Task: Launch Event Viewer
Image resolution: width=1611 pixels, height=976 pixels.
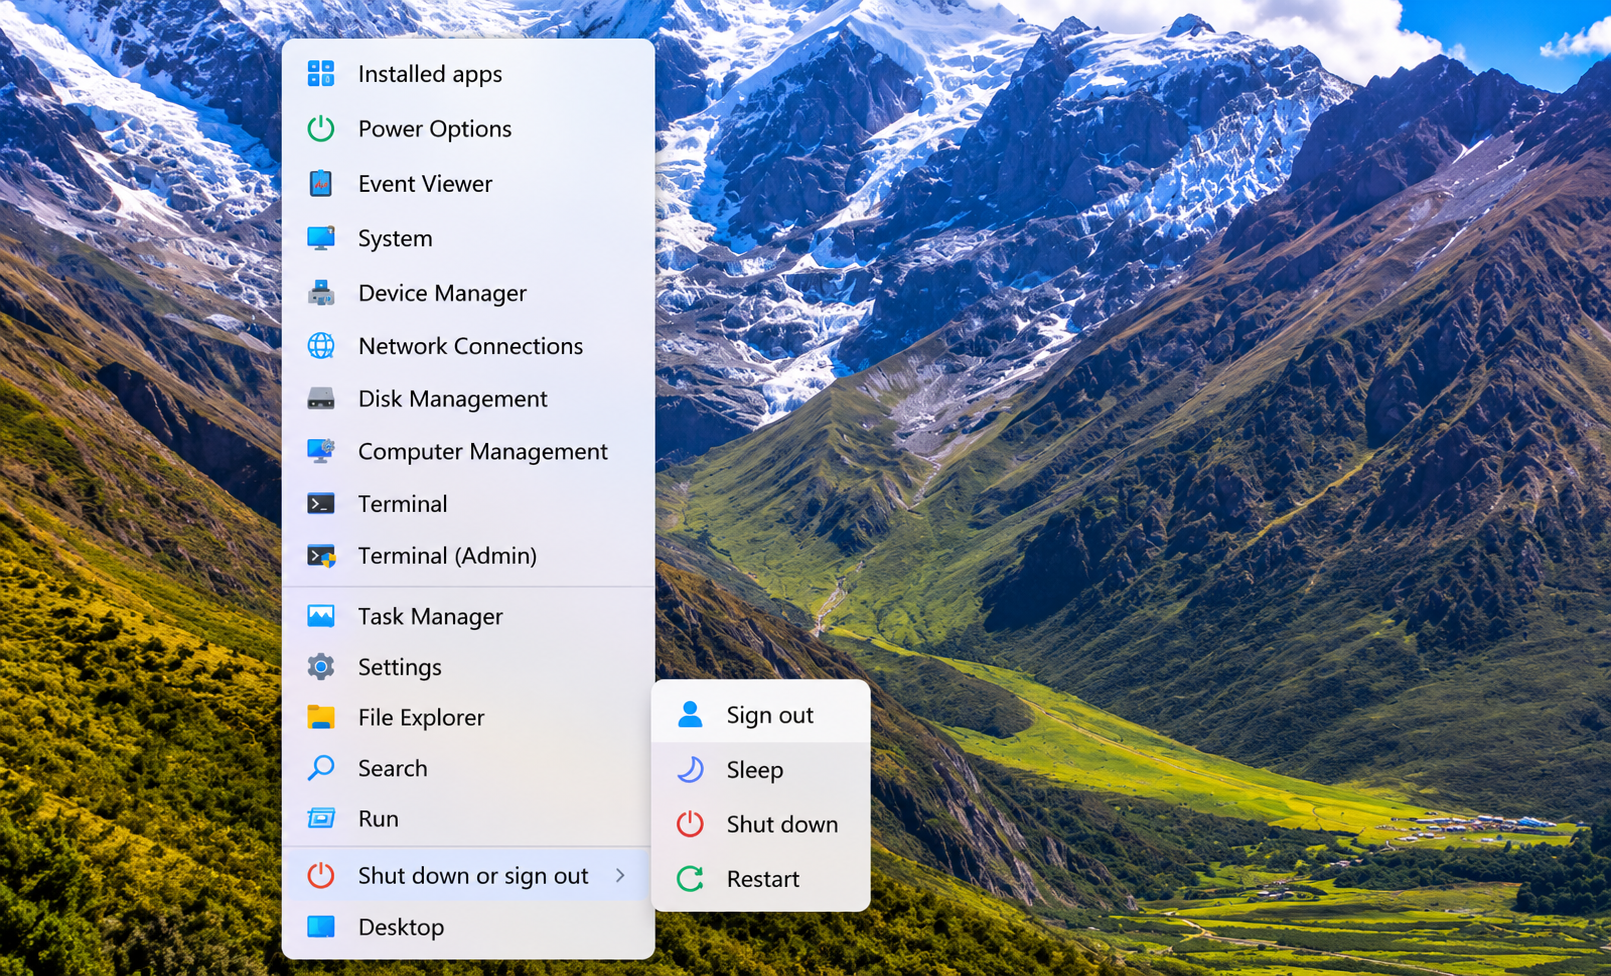Action: [x=468, y=183]
